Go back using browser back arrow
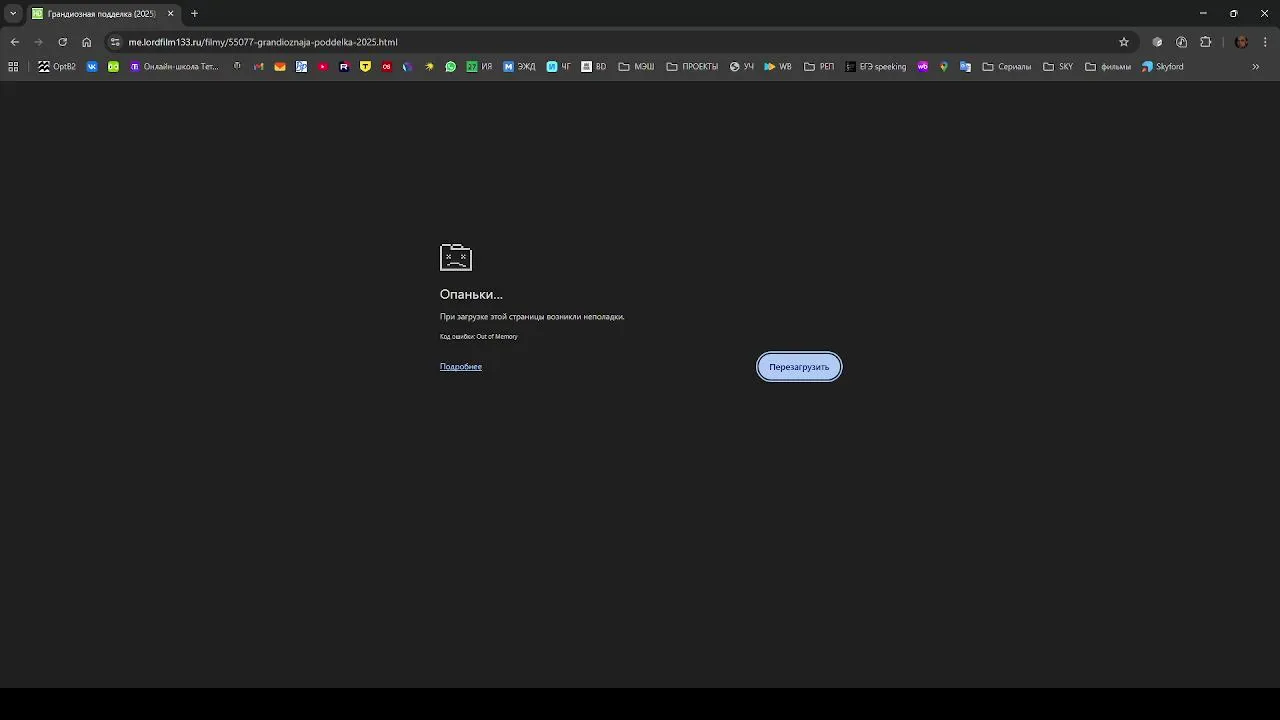The width and height of the screenshot is (1280, 720). pos(15,42)
